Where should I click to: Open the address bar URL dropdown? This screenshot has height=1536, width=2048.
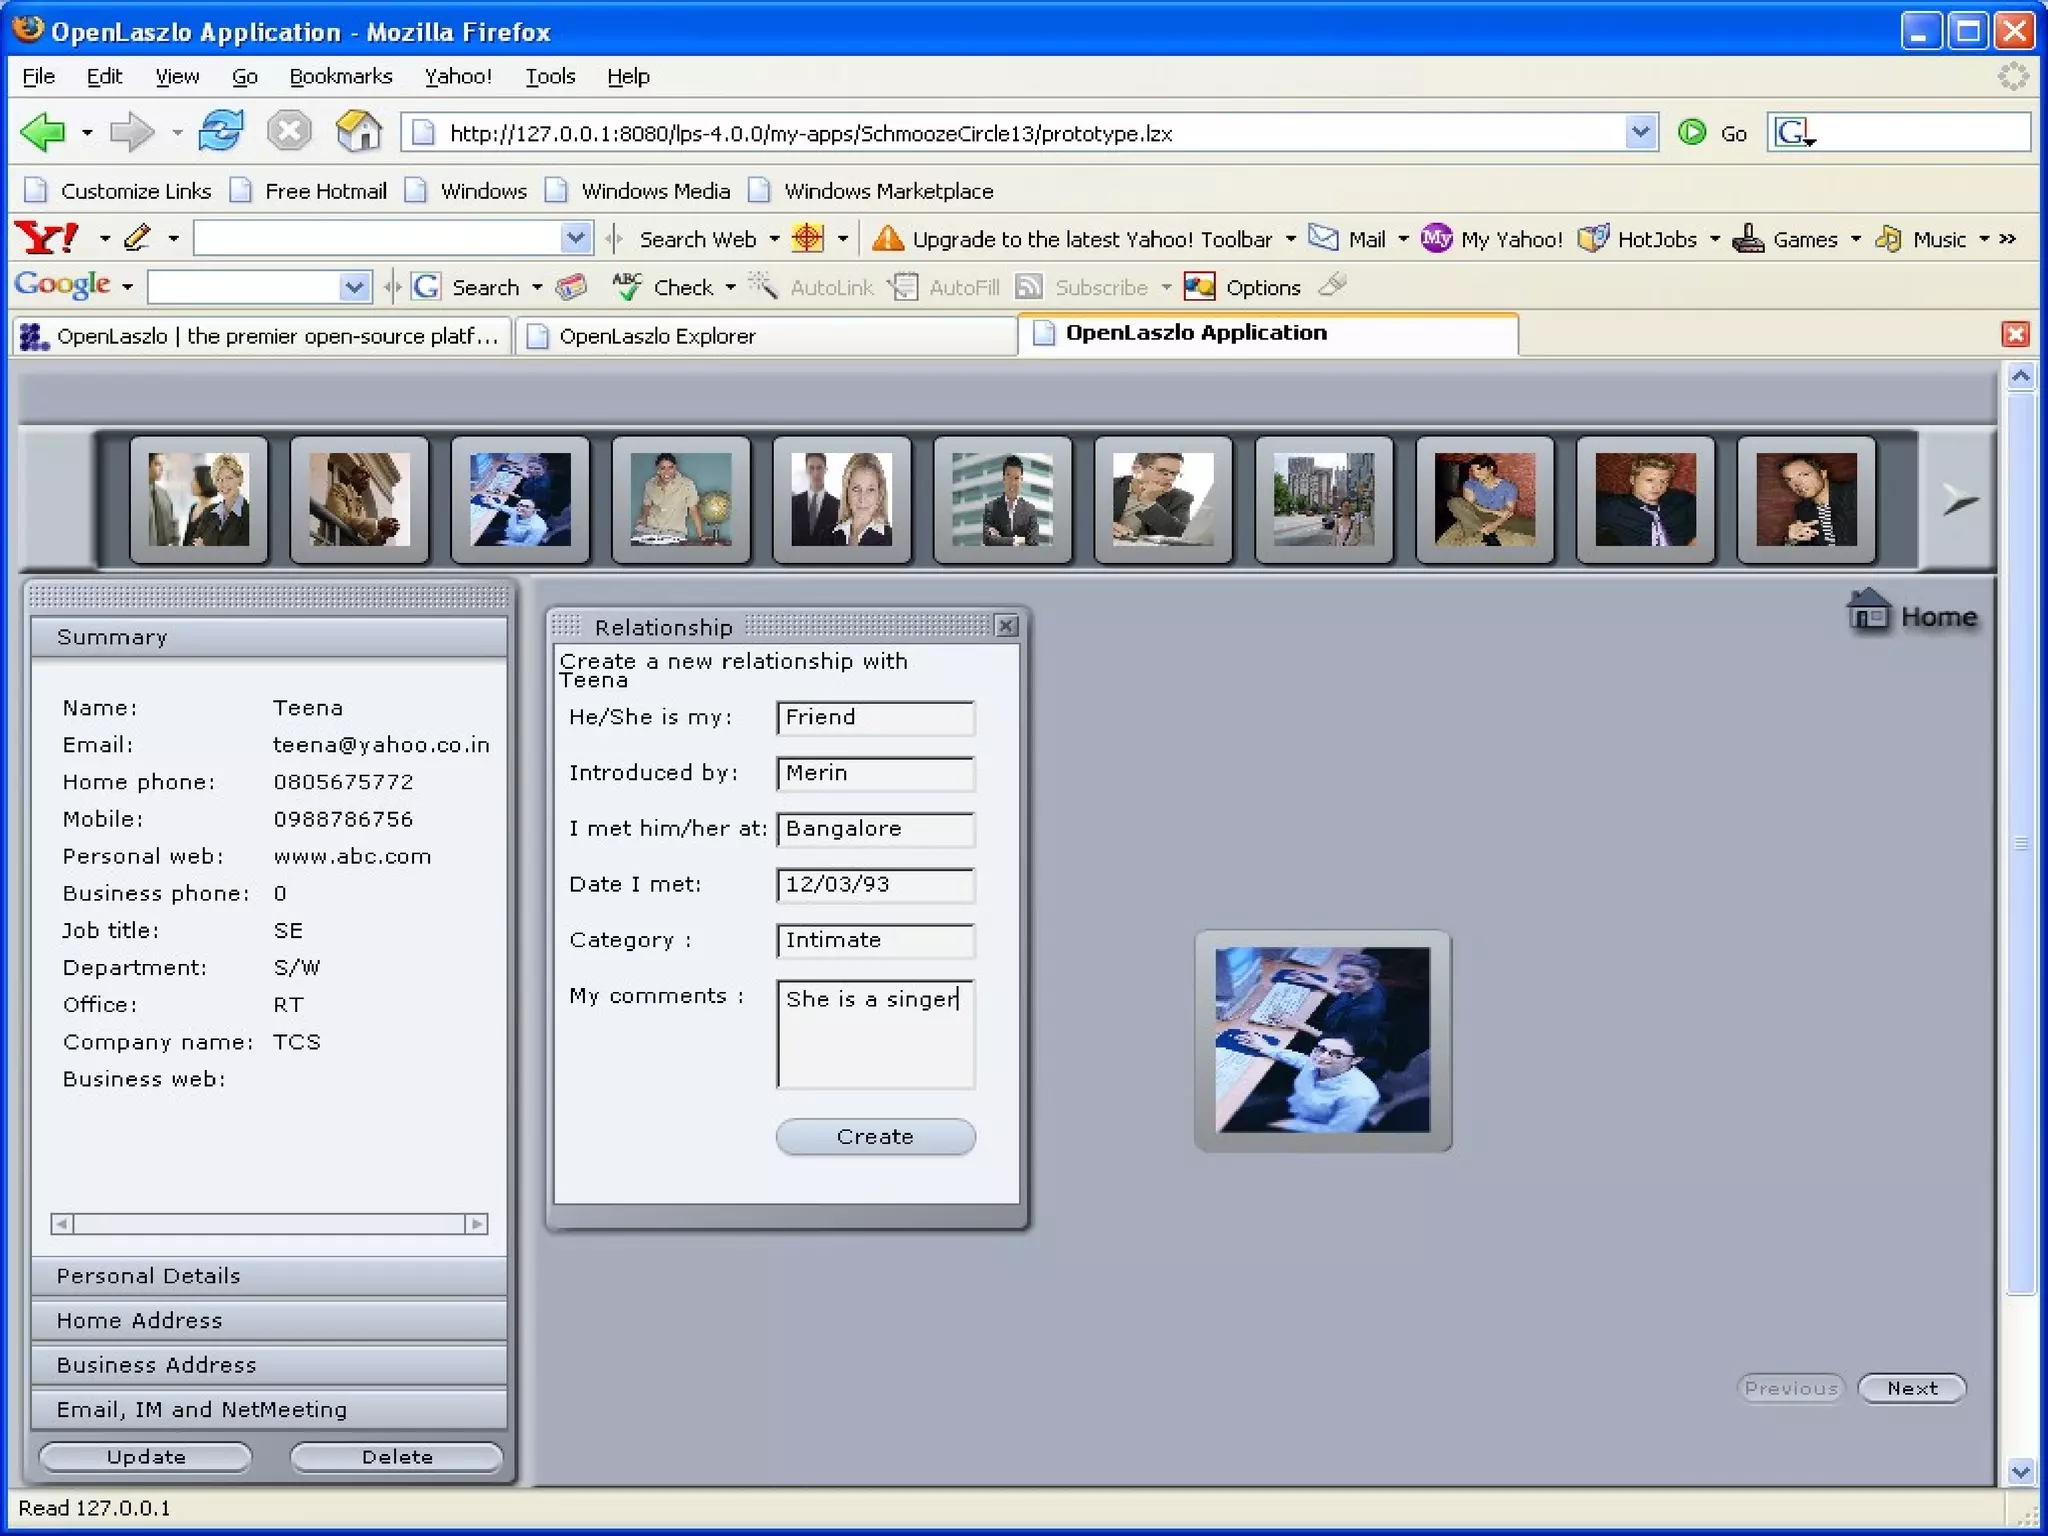pyautogui.click(x=1640, y=132)
